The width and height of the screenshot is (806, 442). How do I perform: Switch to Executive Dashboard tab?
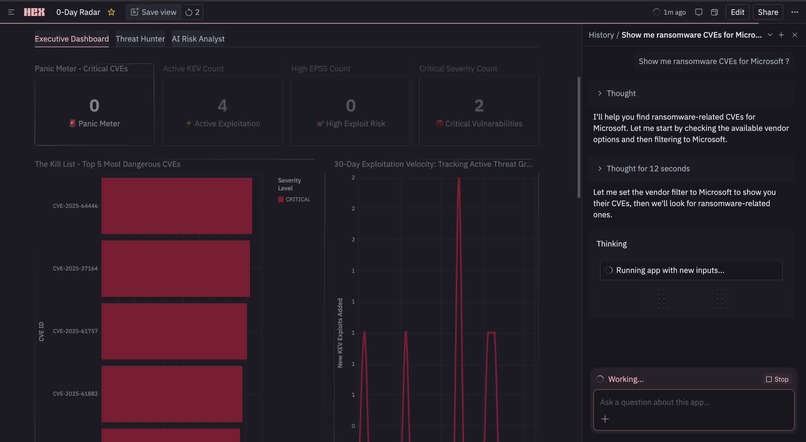(x=71, y=39)
